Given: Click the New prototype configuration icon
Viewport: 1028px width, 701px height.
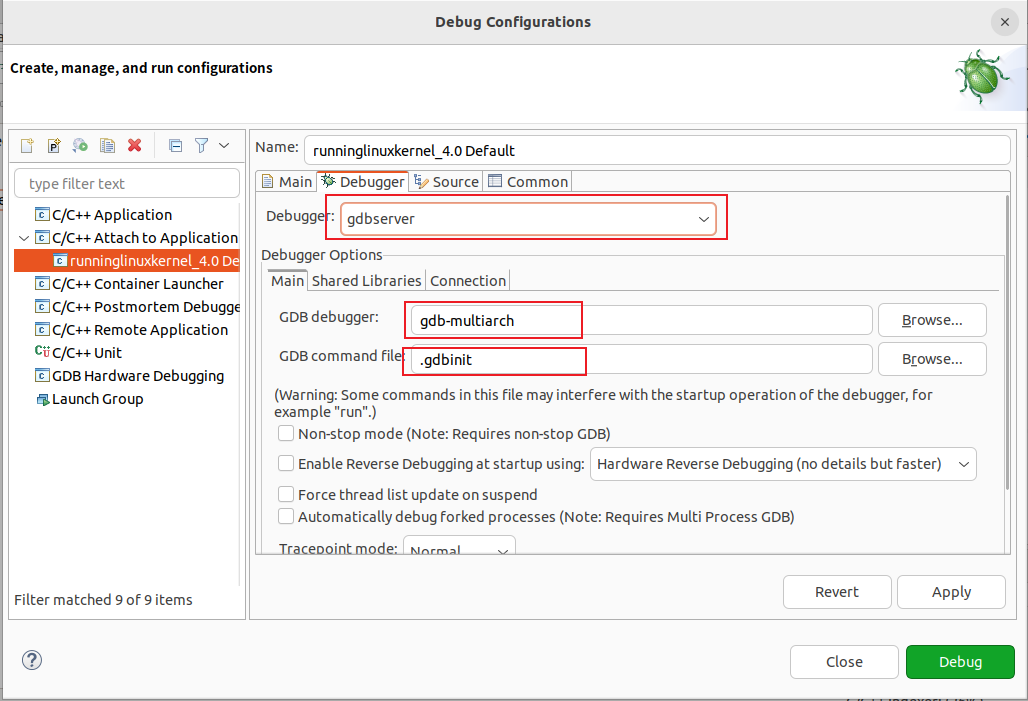Looking at the screenshot, I should [x=54, y=146].
